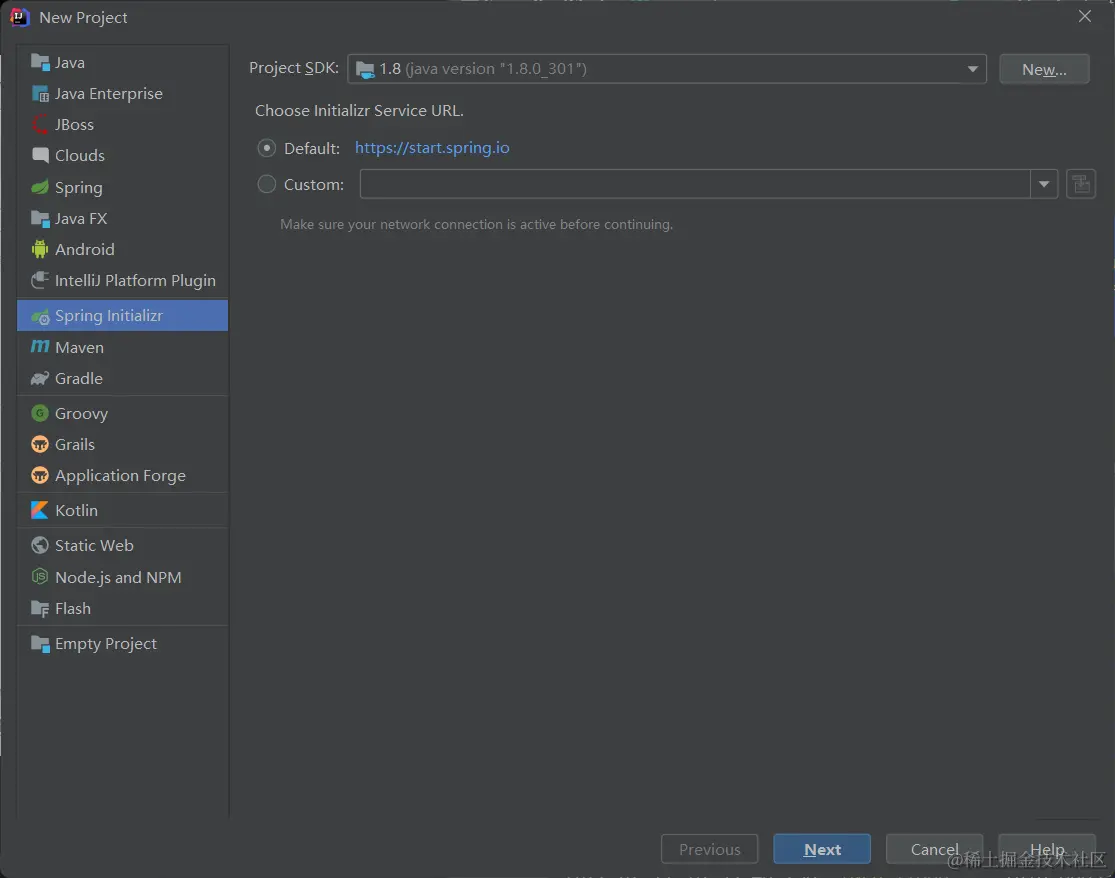Click the 'Default:' radio label text
1115x878 pixels.
click(x=311, y=149)
